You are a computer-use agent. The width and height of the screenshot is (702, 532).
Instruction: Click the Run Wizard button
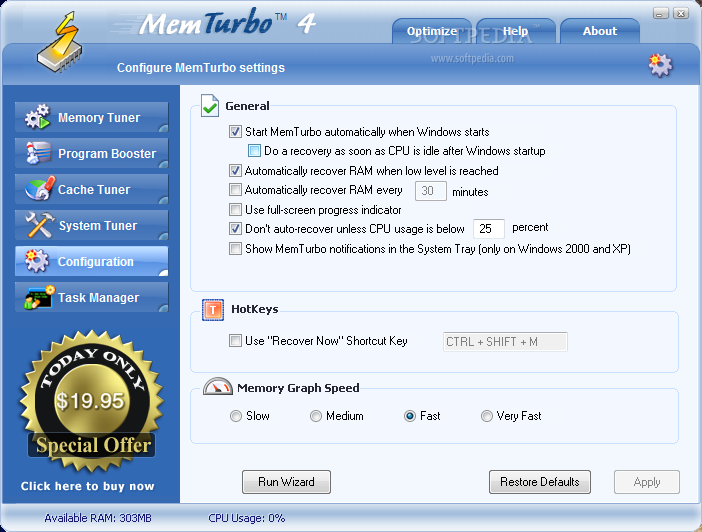pos(287,482)
